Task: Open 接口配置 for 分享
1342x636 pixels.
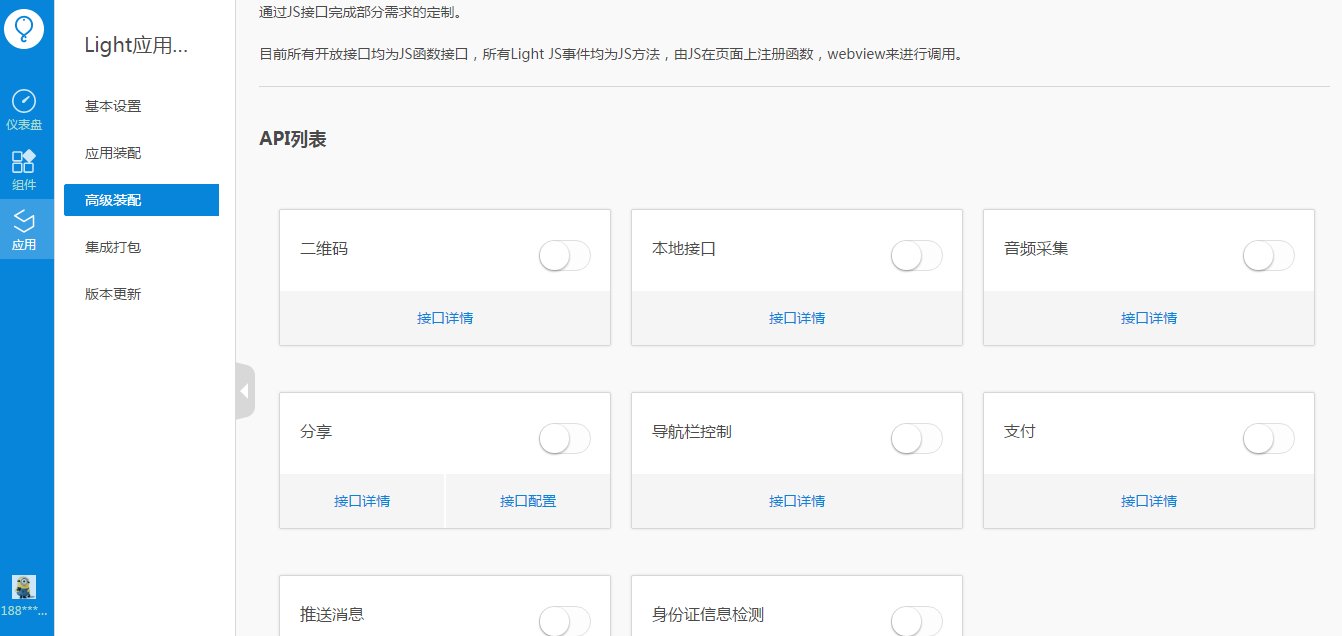Action: coord(528,501)
